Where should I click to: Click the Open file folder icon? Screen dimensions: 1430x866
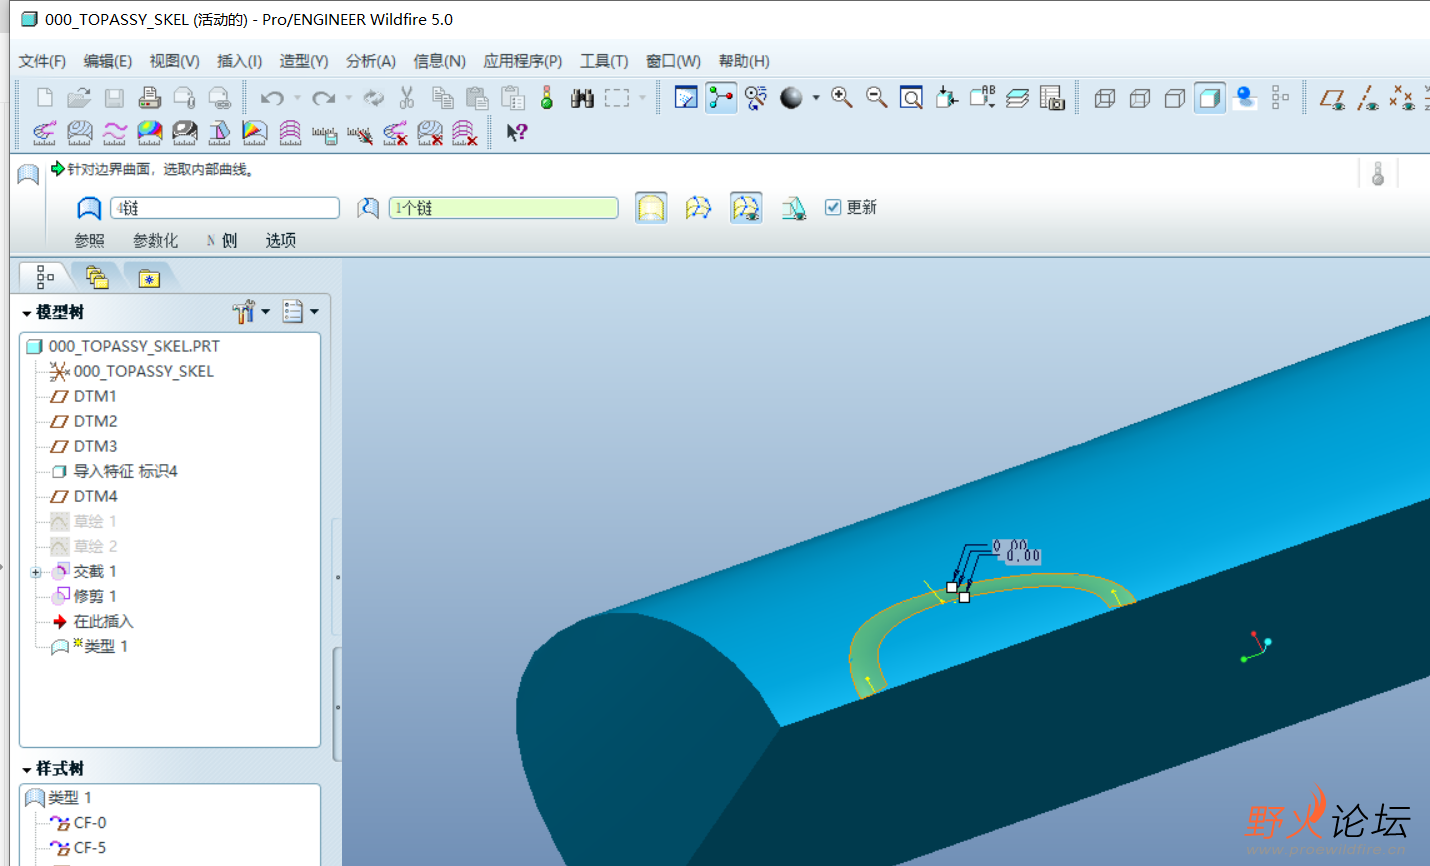[x=79, y=98]
